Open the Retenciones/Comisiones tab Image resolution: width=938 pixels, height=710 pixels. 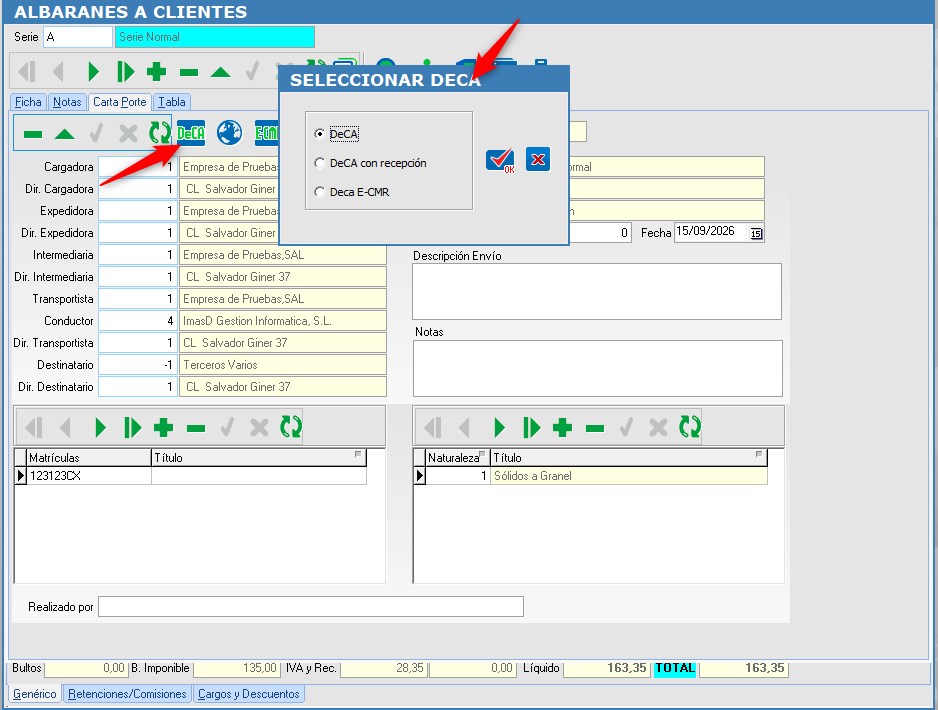click(127, 694)
